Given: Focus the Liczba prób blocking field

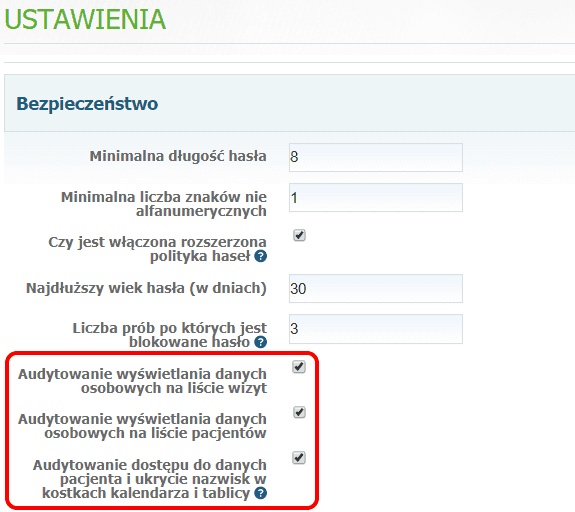Looking at the screenshot, I should [376, 329].
